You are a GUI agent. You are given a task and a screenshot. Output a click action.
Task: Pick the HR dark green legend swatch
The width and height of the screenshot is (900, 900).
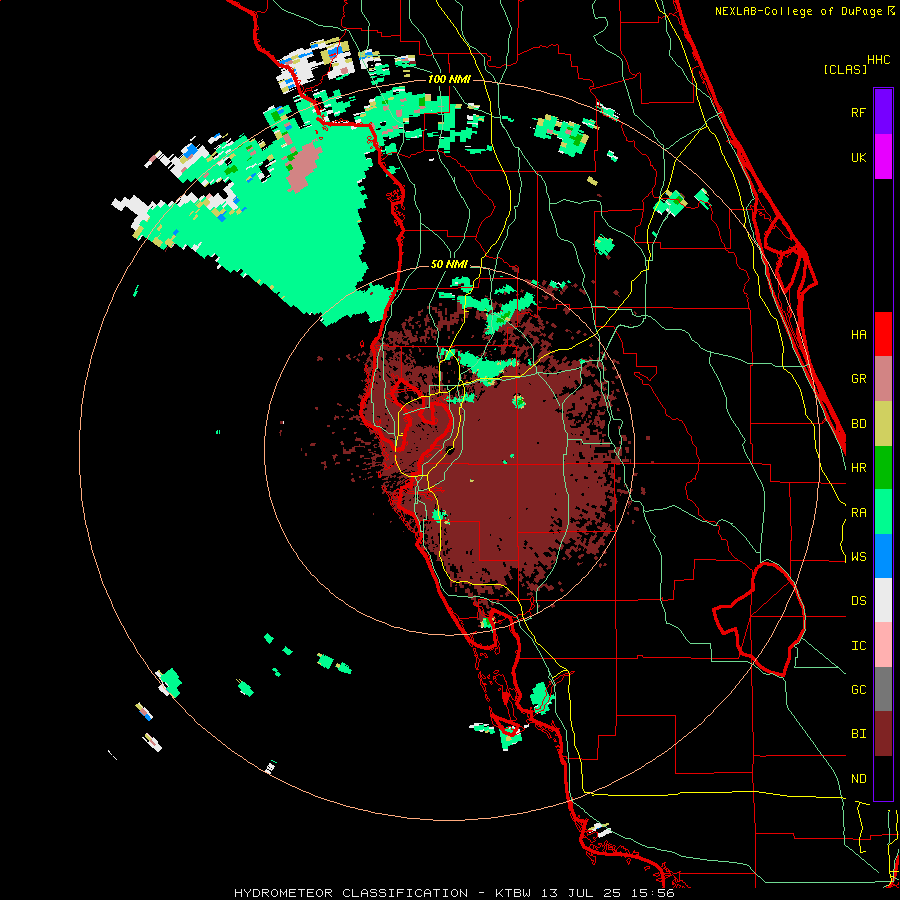(883, 468)
